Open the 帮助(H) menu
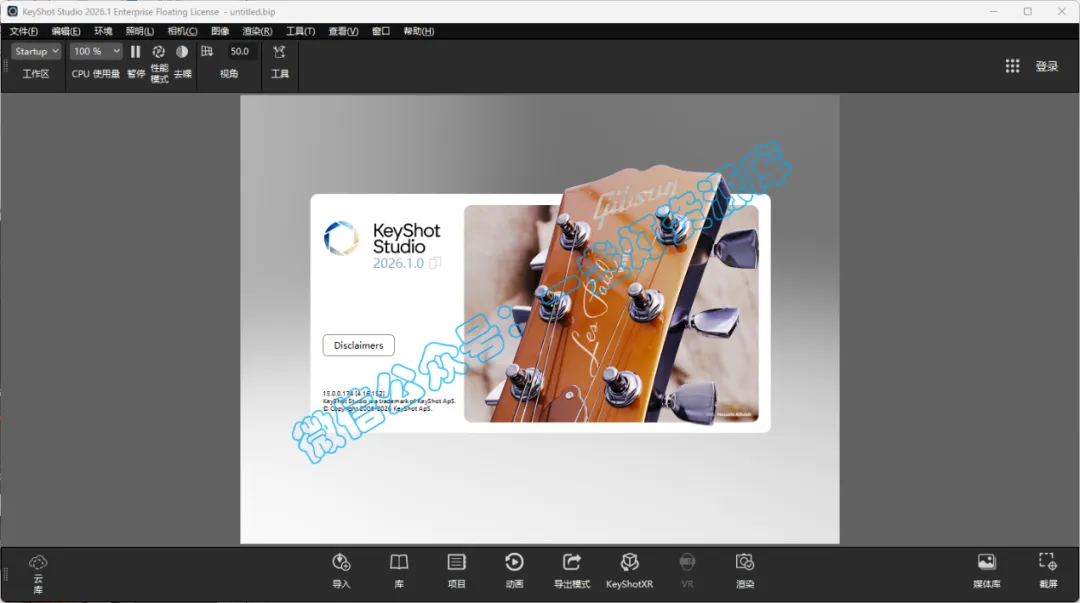The width and height of the screenshot is (1080, 603). point(419,31)
